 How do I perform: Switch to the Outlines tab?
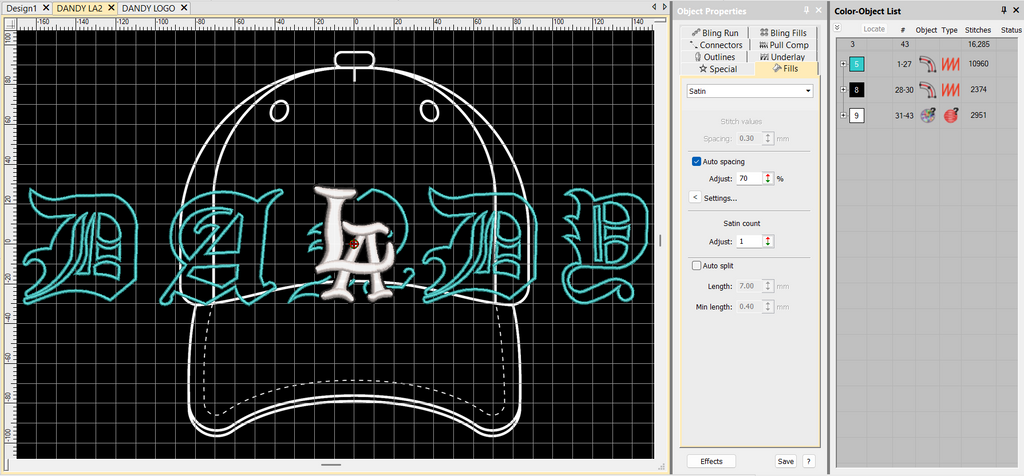(714, 57)
